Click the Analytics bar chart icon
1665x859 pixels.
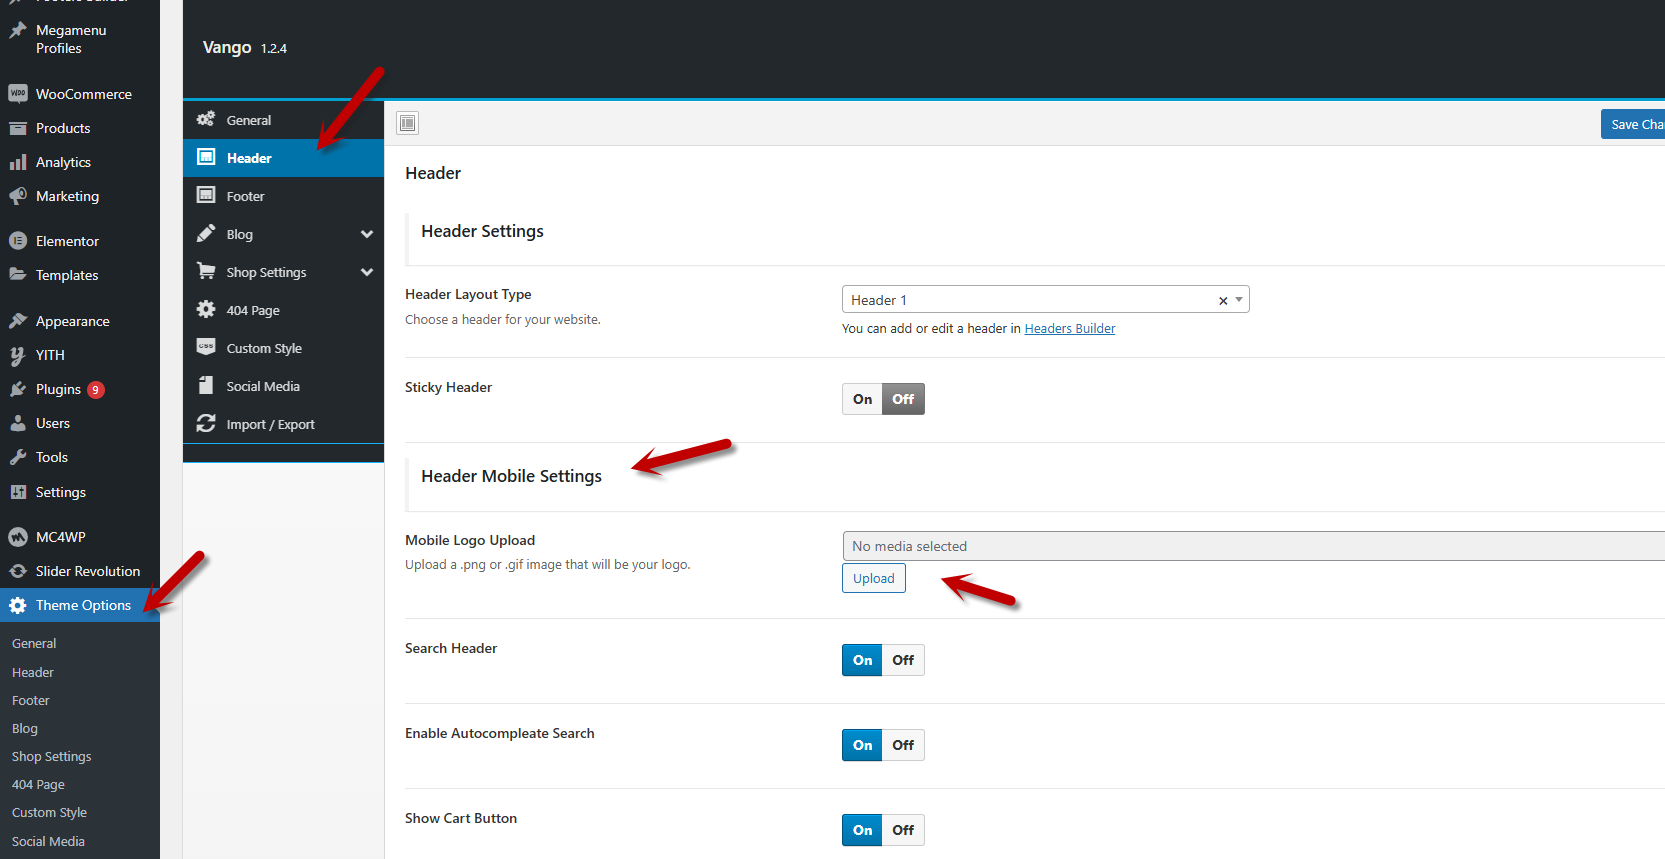[x=18, y=162]
